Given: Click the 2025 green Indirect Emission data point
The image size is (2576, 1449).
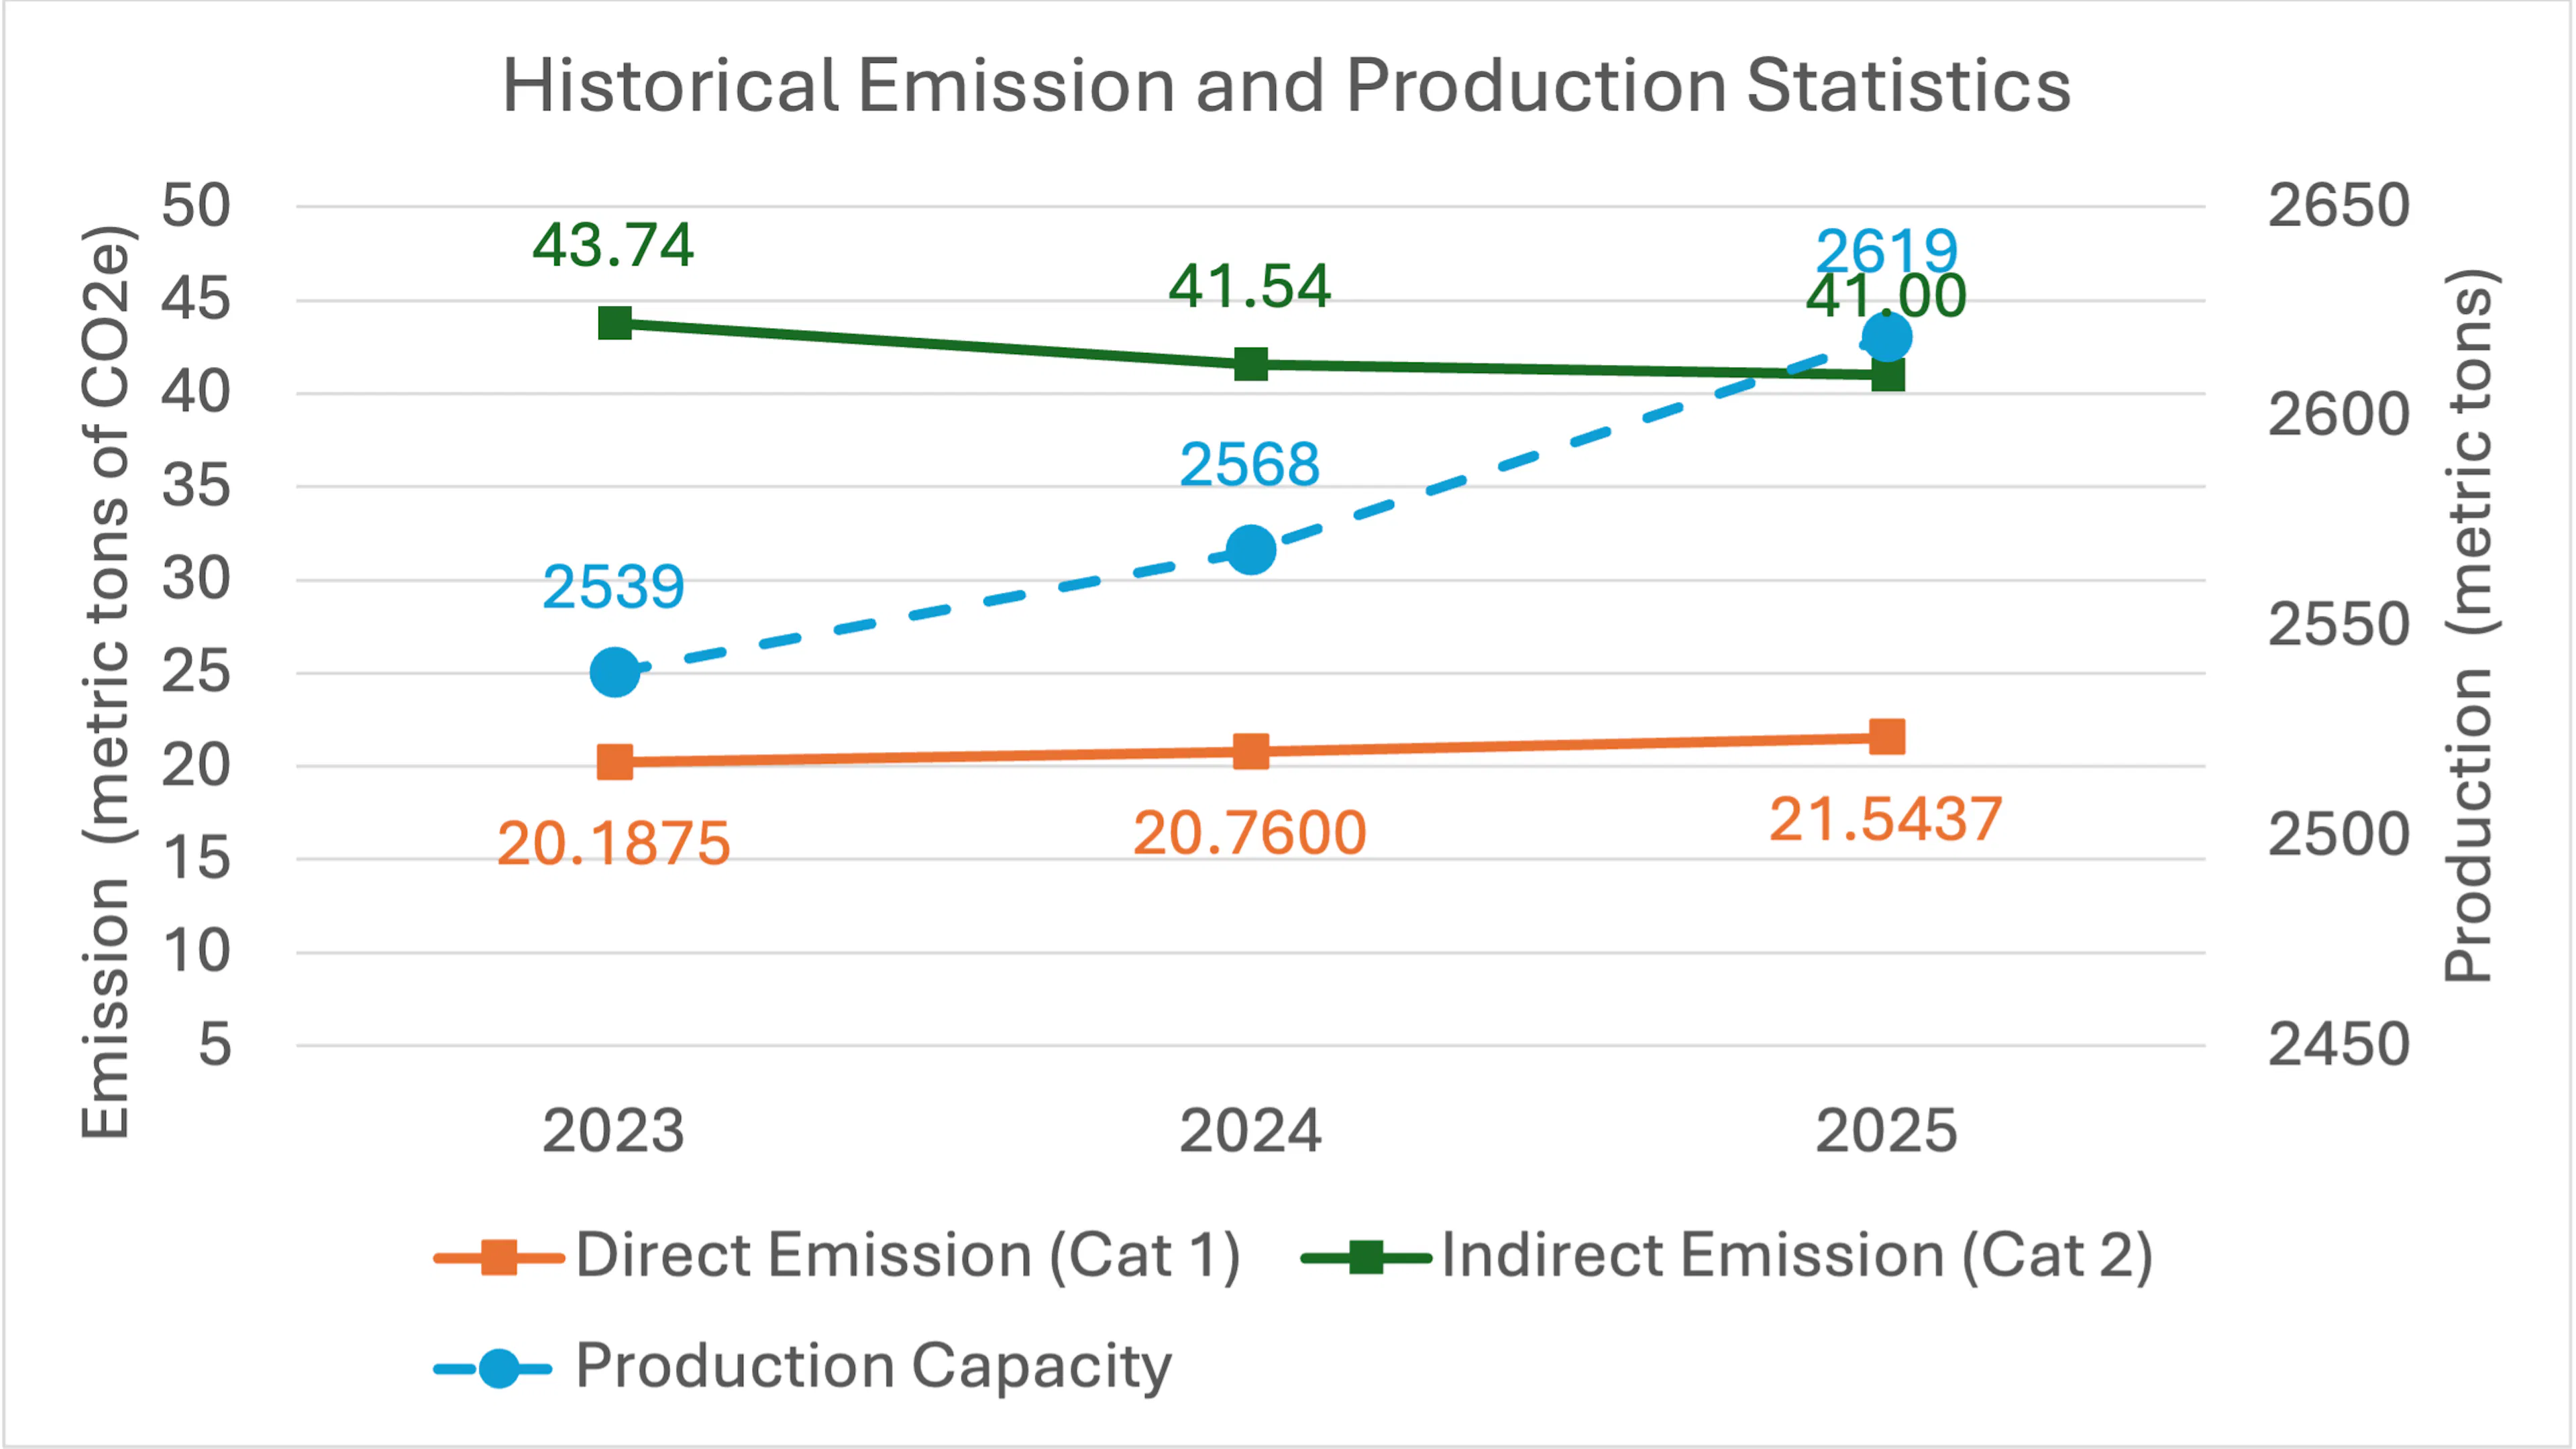Looking at the screenshot, I should click(x=1888, y=375).
